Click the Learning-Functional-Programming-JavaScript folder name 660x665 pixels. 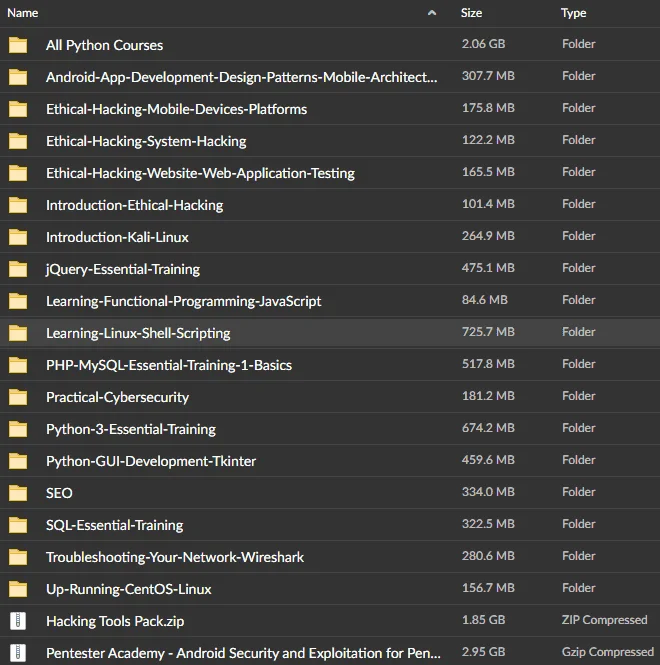coord(183,301)
